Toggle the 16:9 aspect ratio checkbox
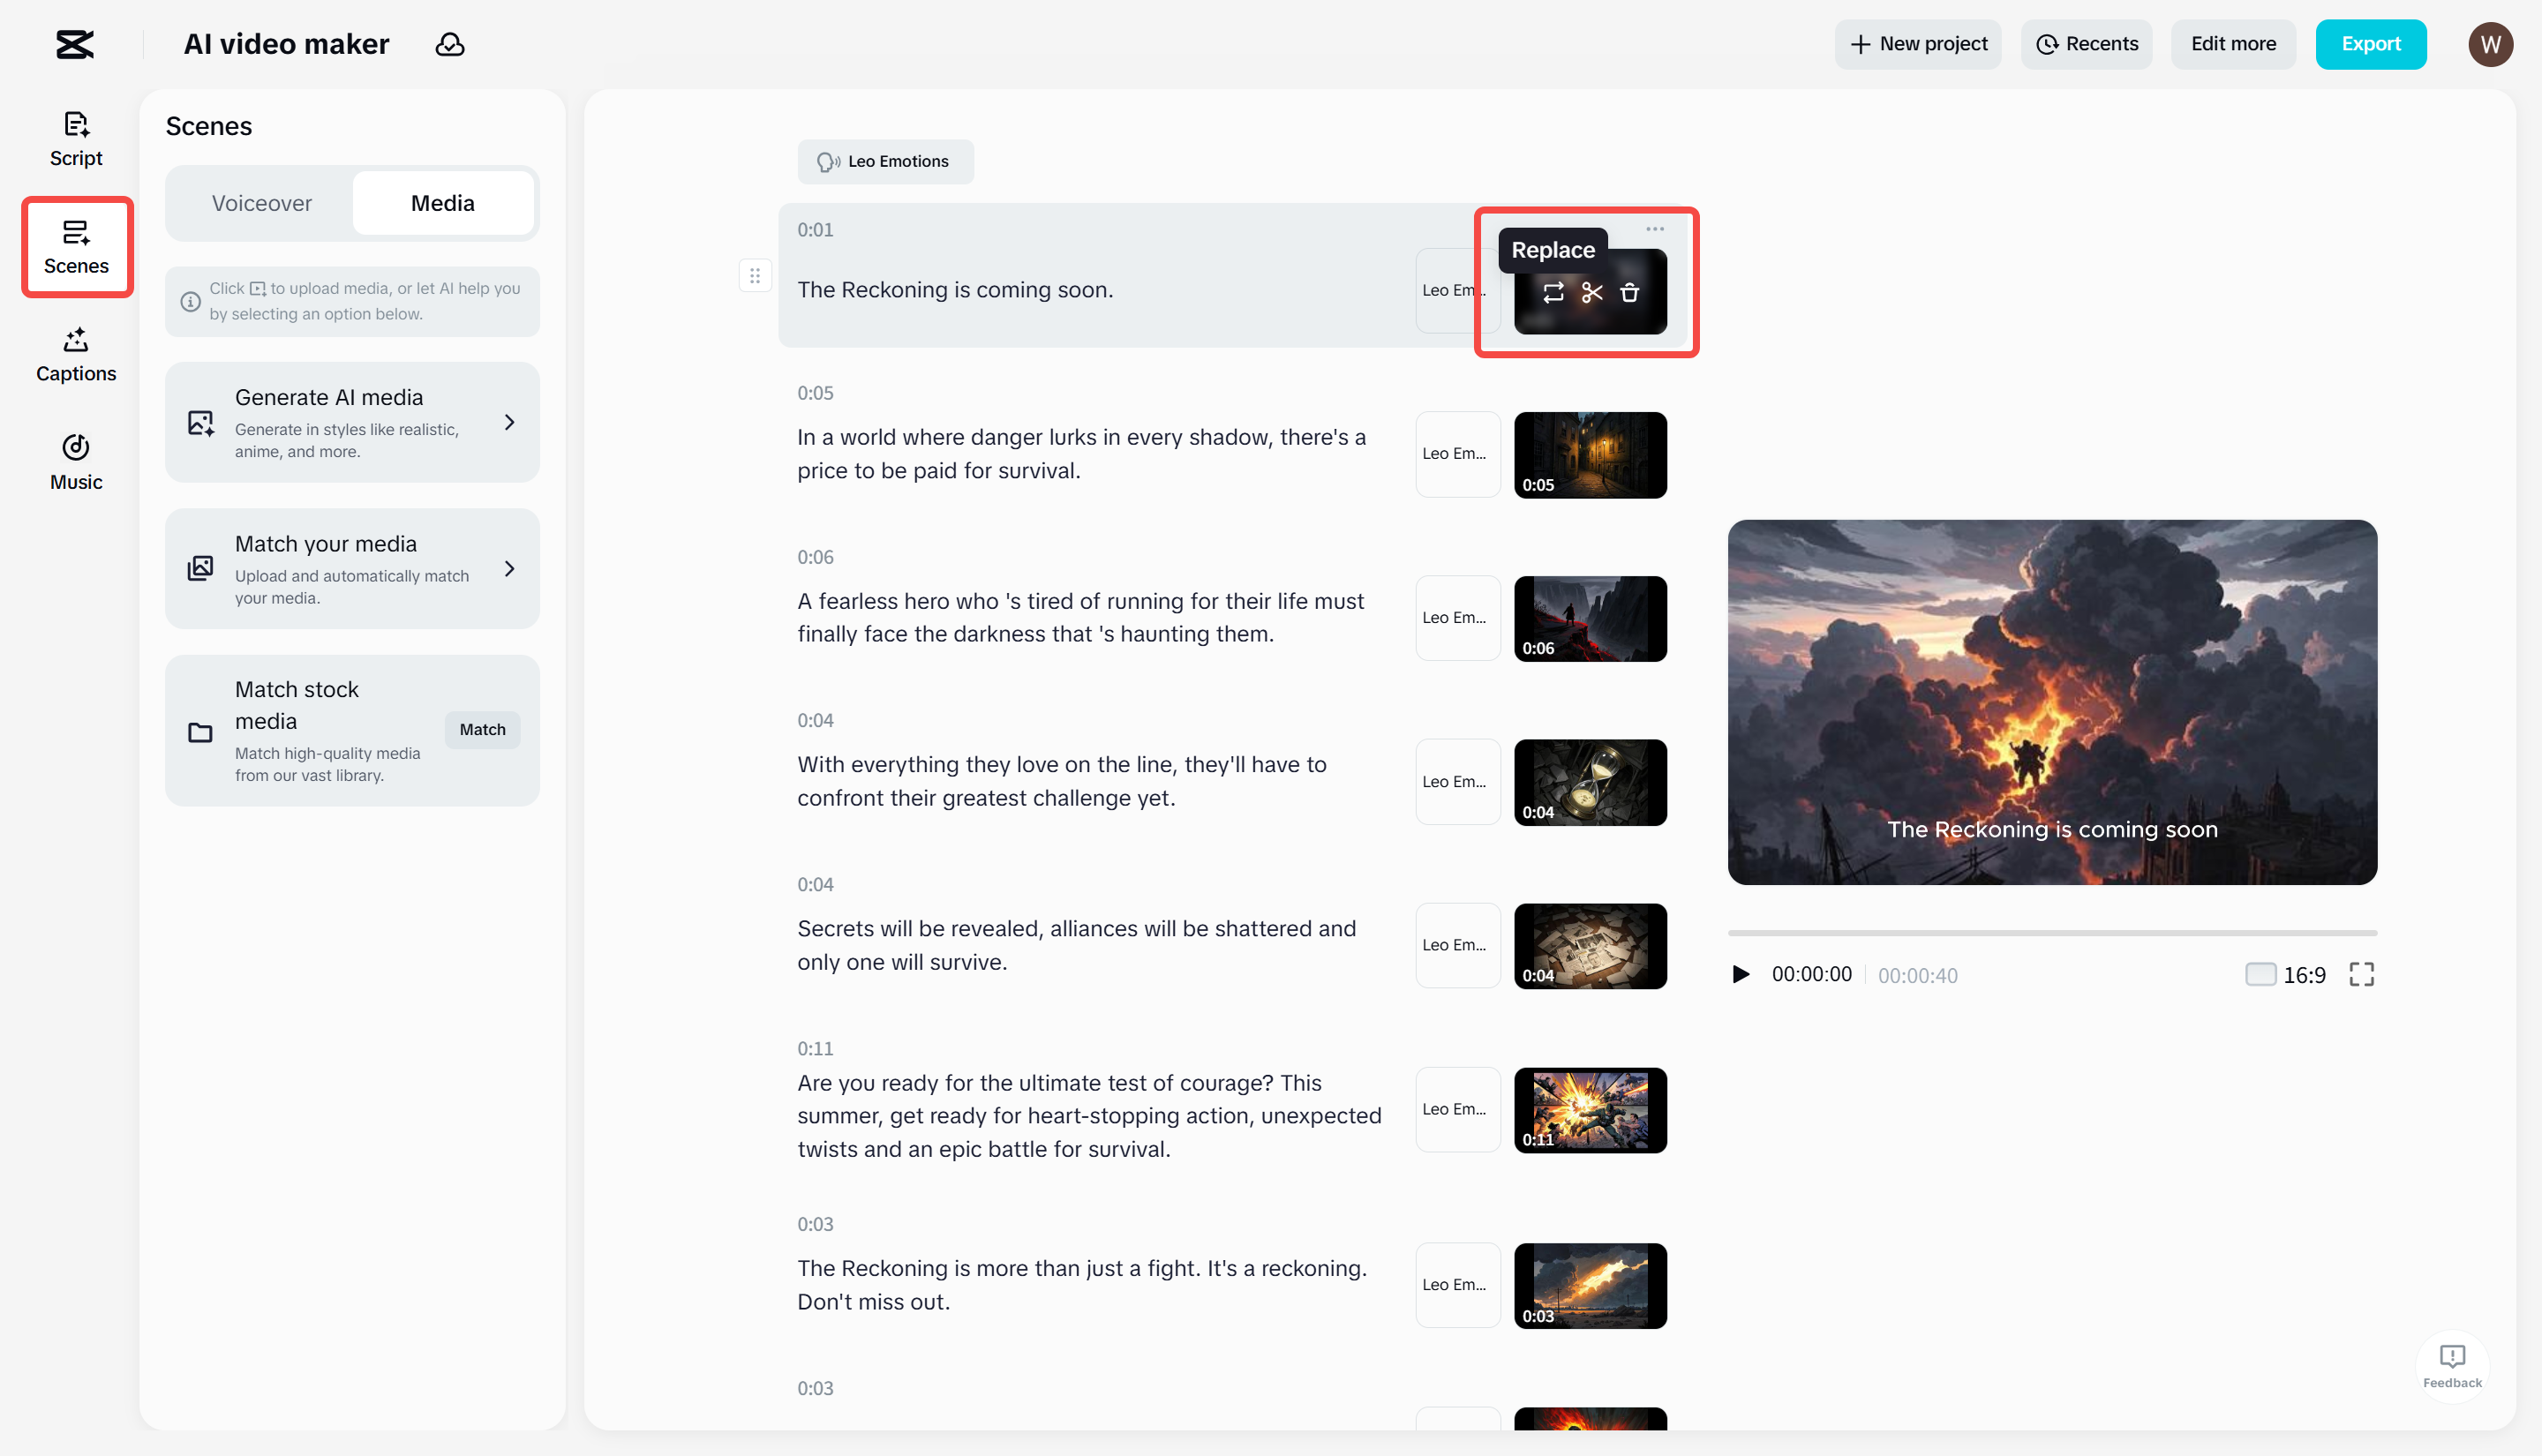This screenshot has width=2542, height=1456. (x=2261, y=973)
